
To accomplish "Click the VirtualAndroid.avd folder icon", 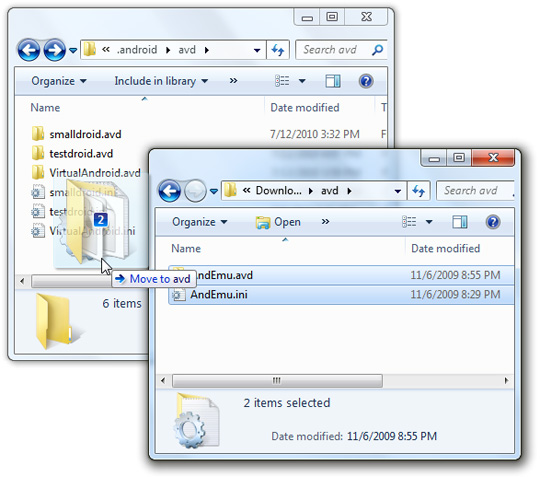I will [x=38, y=172].
